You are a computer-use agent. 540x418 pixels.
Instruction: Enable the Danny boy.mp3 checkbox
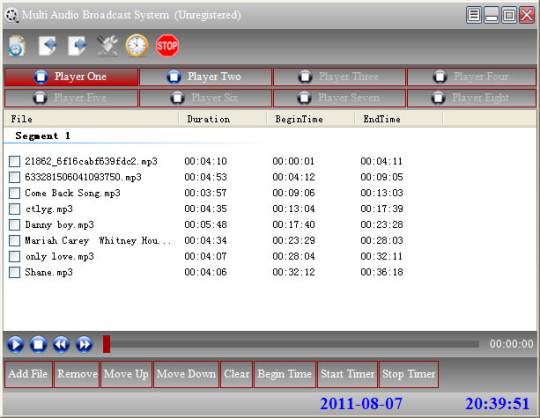click(14, 224)
